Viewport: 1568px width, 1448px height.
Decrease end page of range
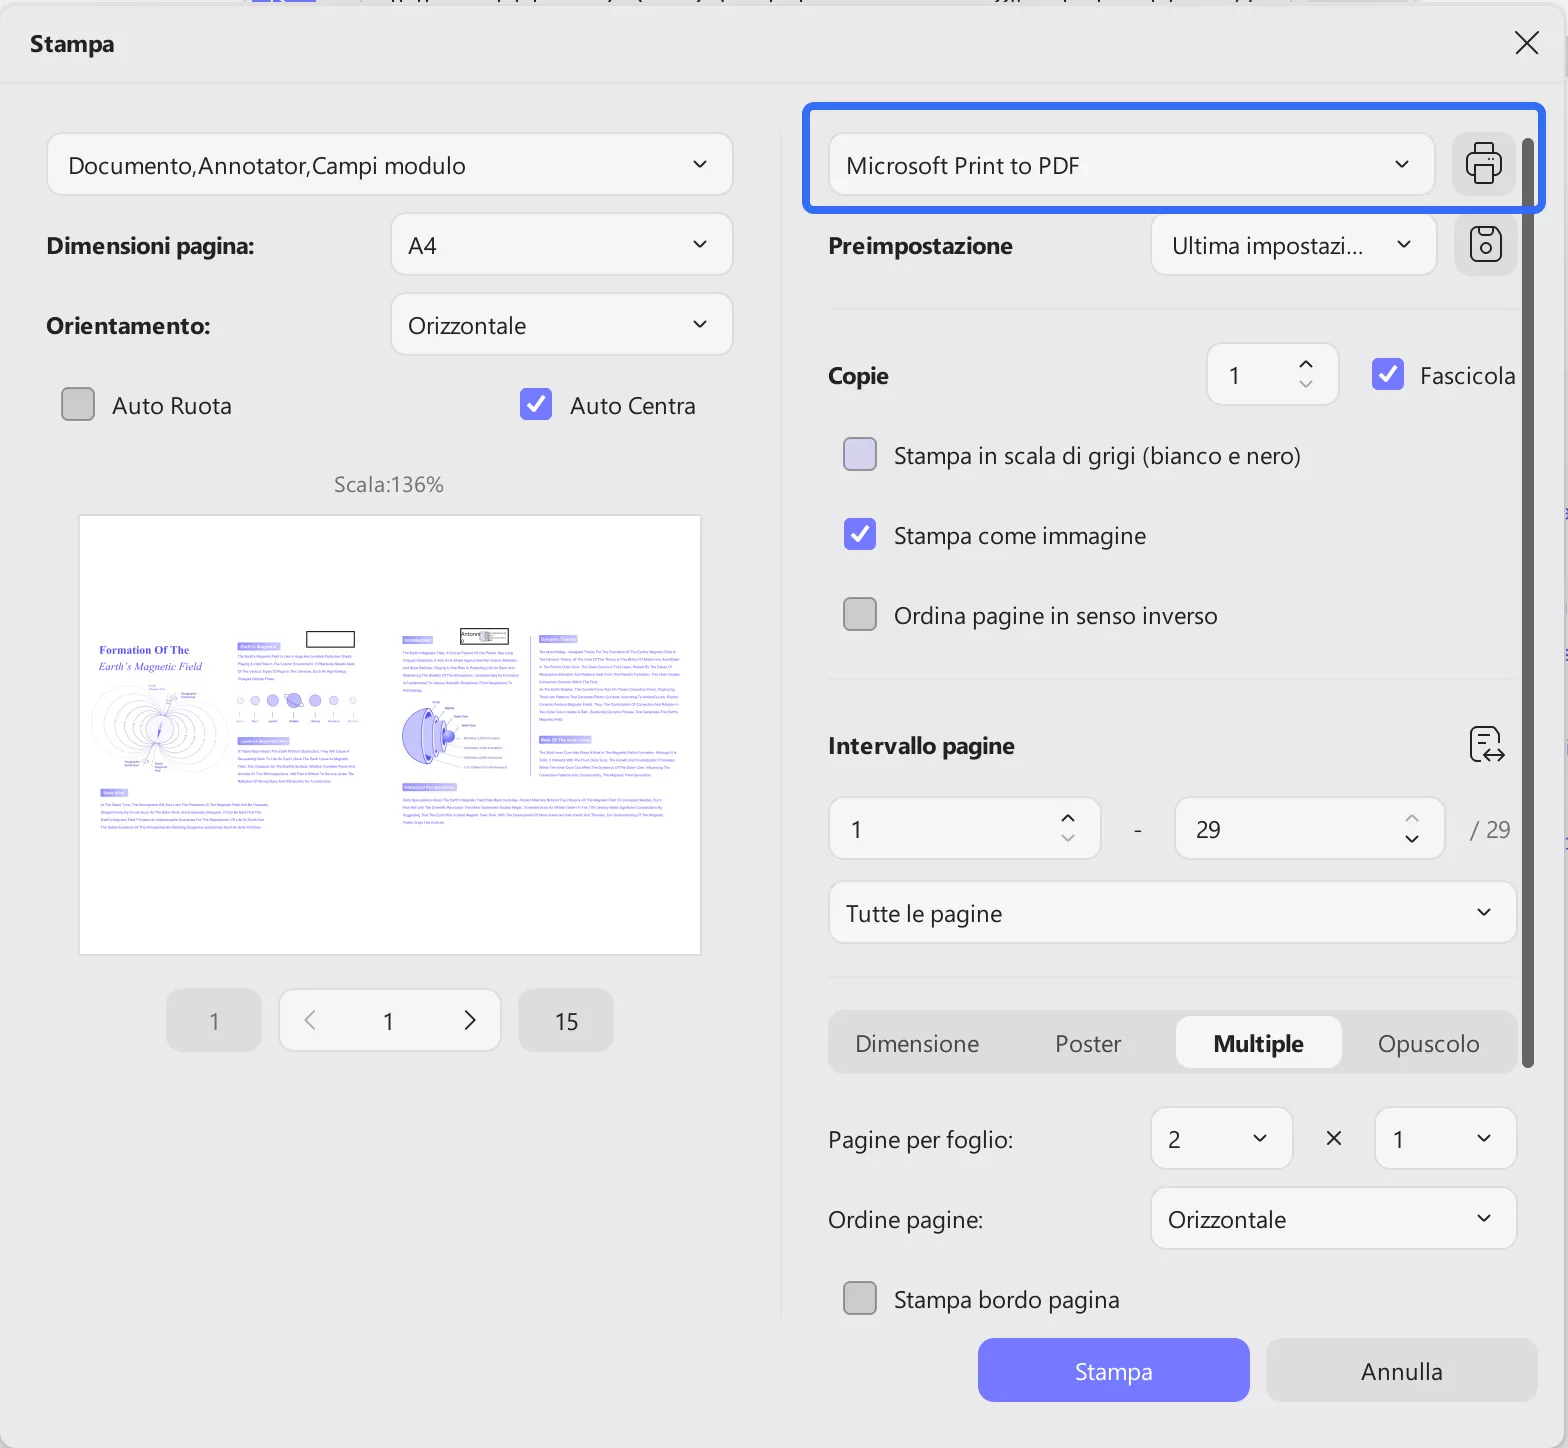click(x=1412, y=839)
